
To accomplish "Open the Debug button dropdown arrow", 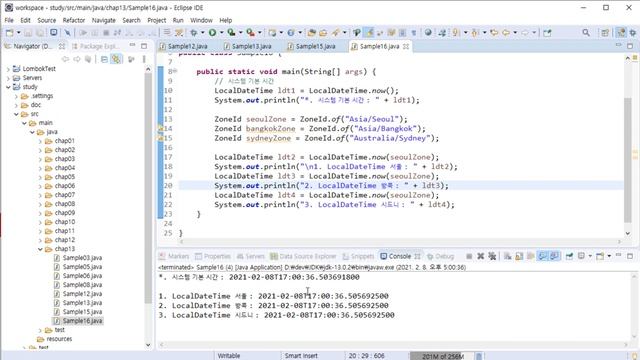I will (x=202, y=33).
